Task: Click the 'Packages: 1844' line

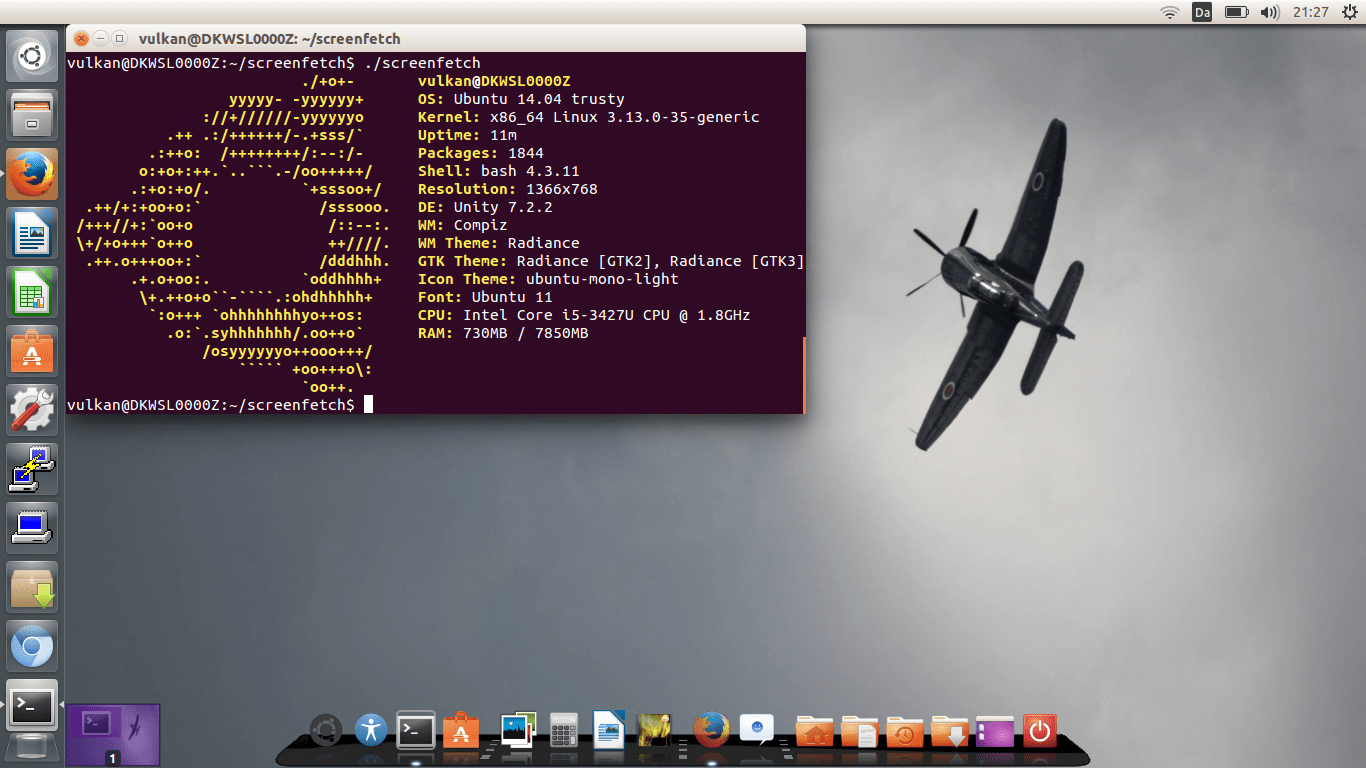Action: click(481, 153)
